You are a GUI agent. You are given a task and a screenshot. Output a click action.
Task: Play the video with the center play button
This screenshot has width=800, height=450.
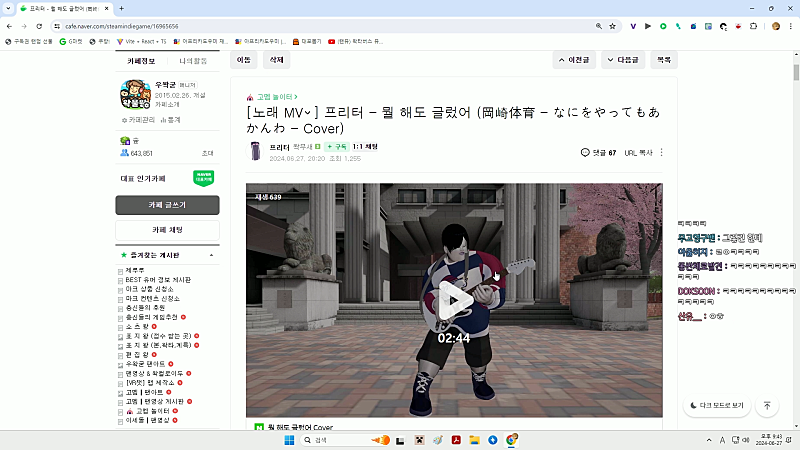click(454, 301)
